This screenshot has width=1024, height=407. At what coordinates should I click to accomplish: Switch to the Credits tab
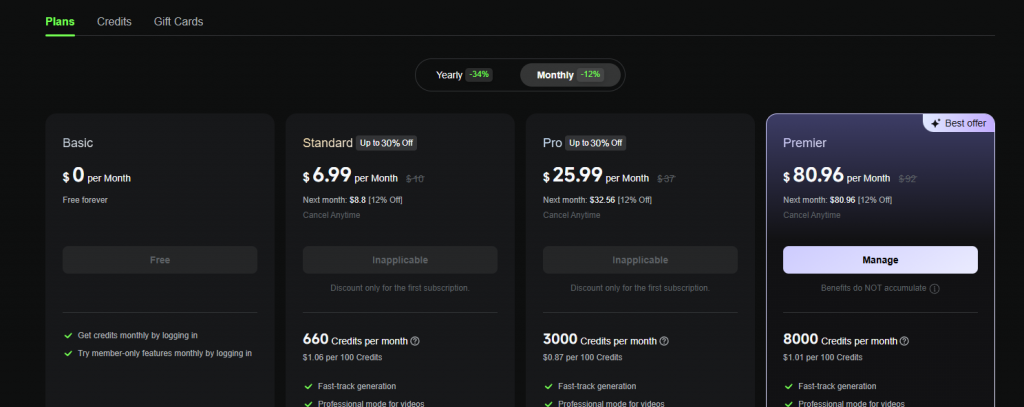click(114, 22)
